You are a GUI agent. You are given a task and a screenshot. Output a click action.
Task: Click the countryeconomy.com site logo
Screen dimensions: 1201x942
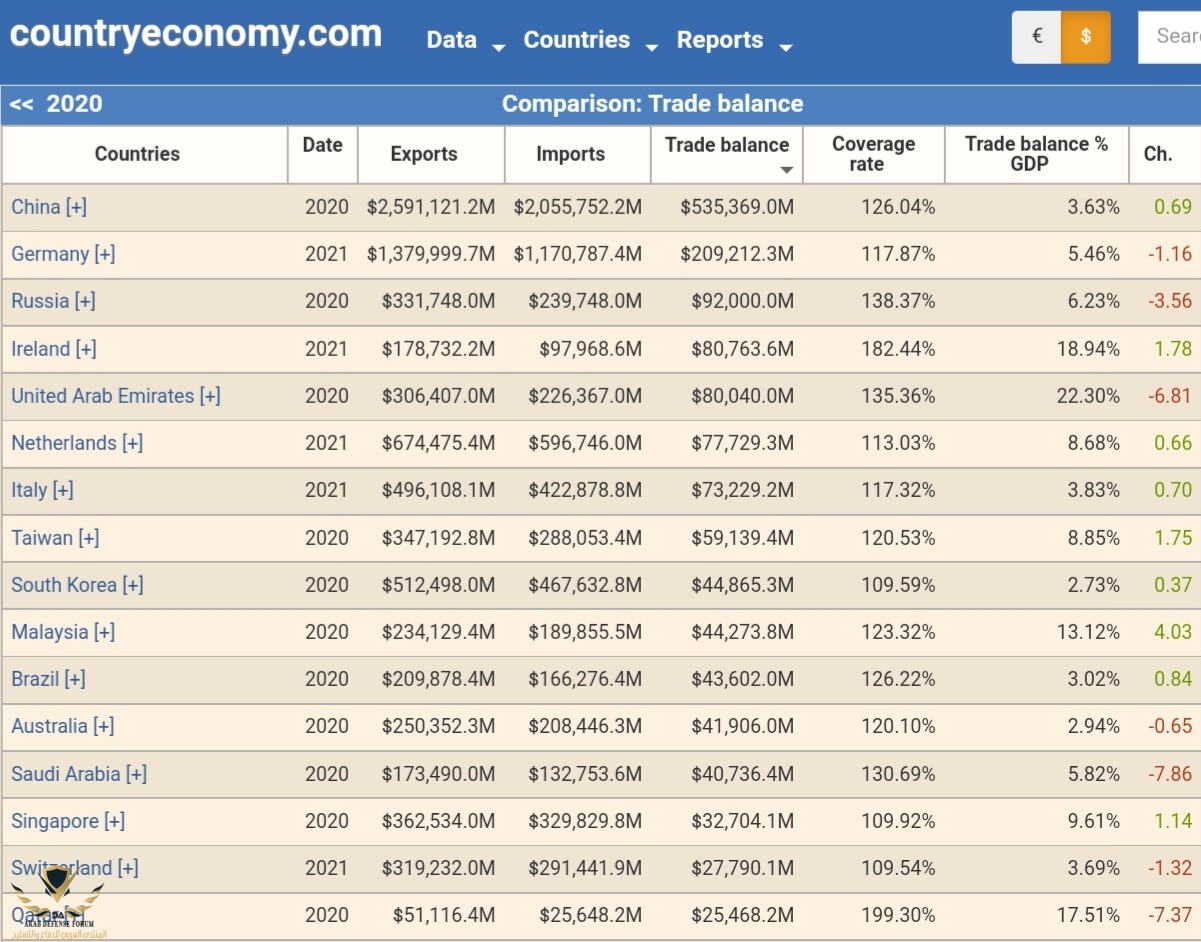point(196,34)
